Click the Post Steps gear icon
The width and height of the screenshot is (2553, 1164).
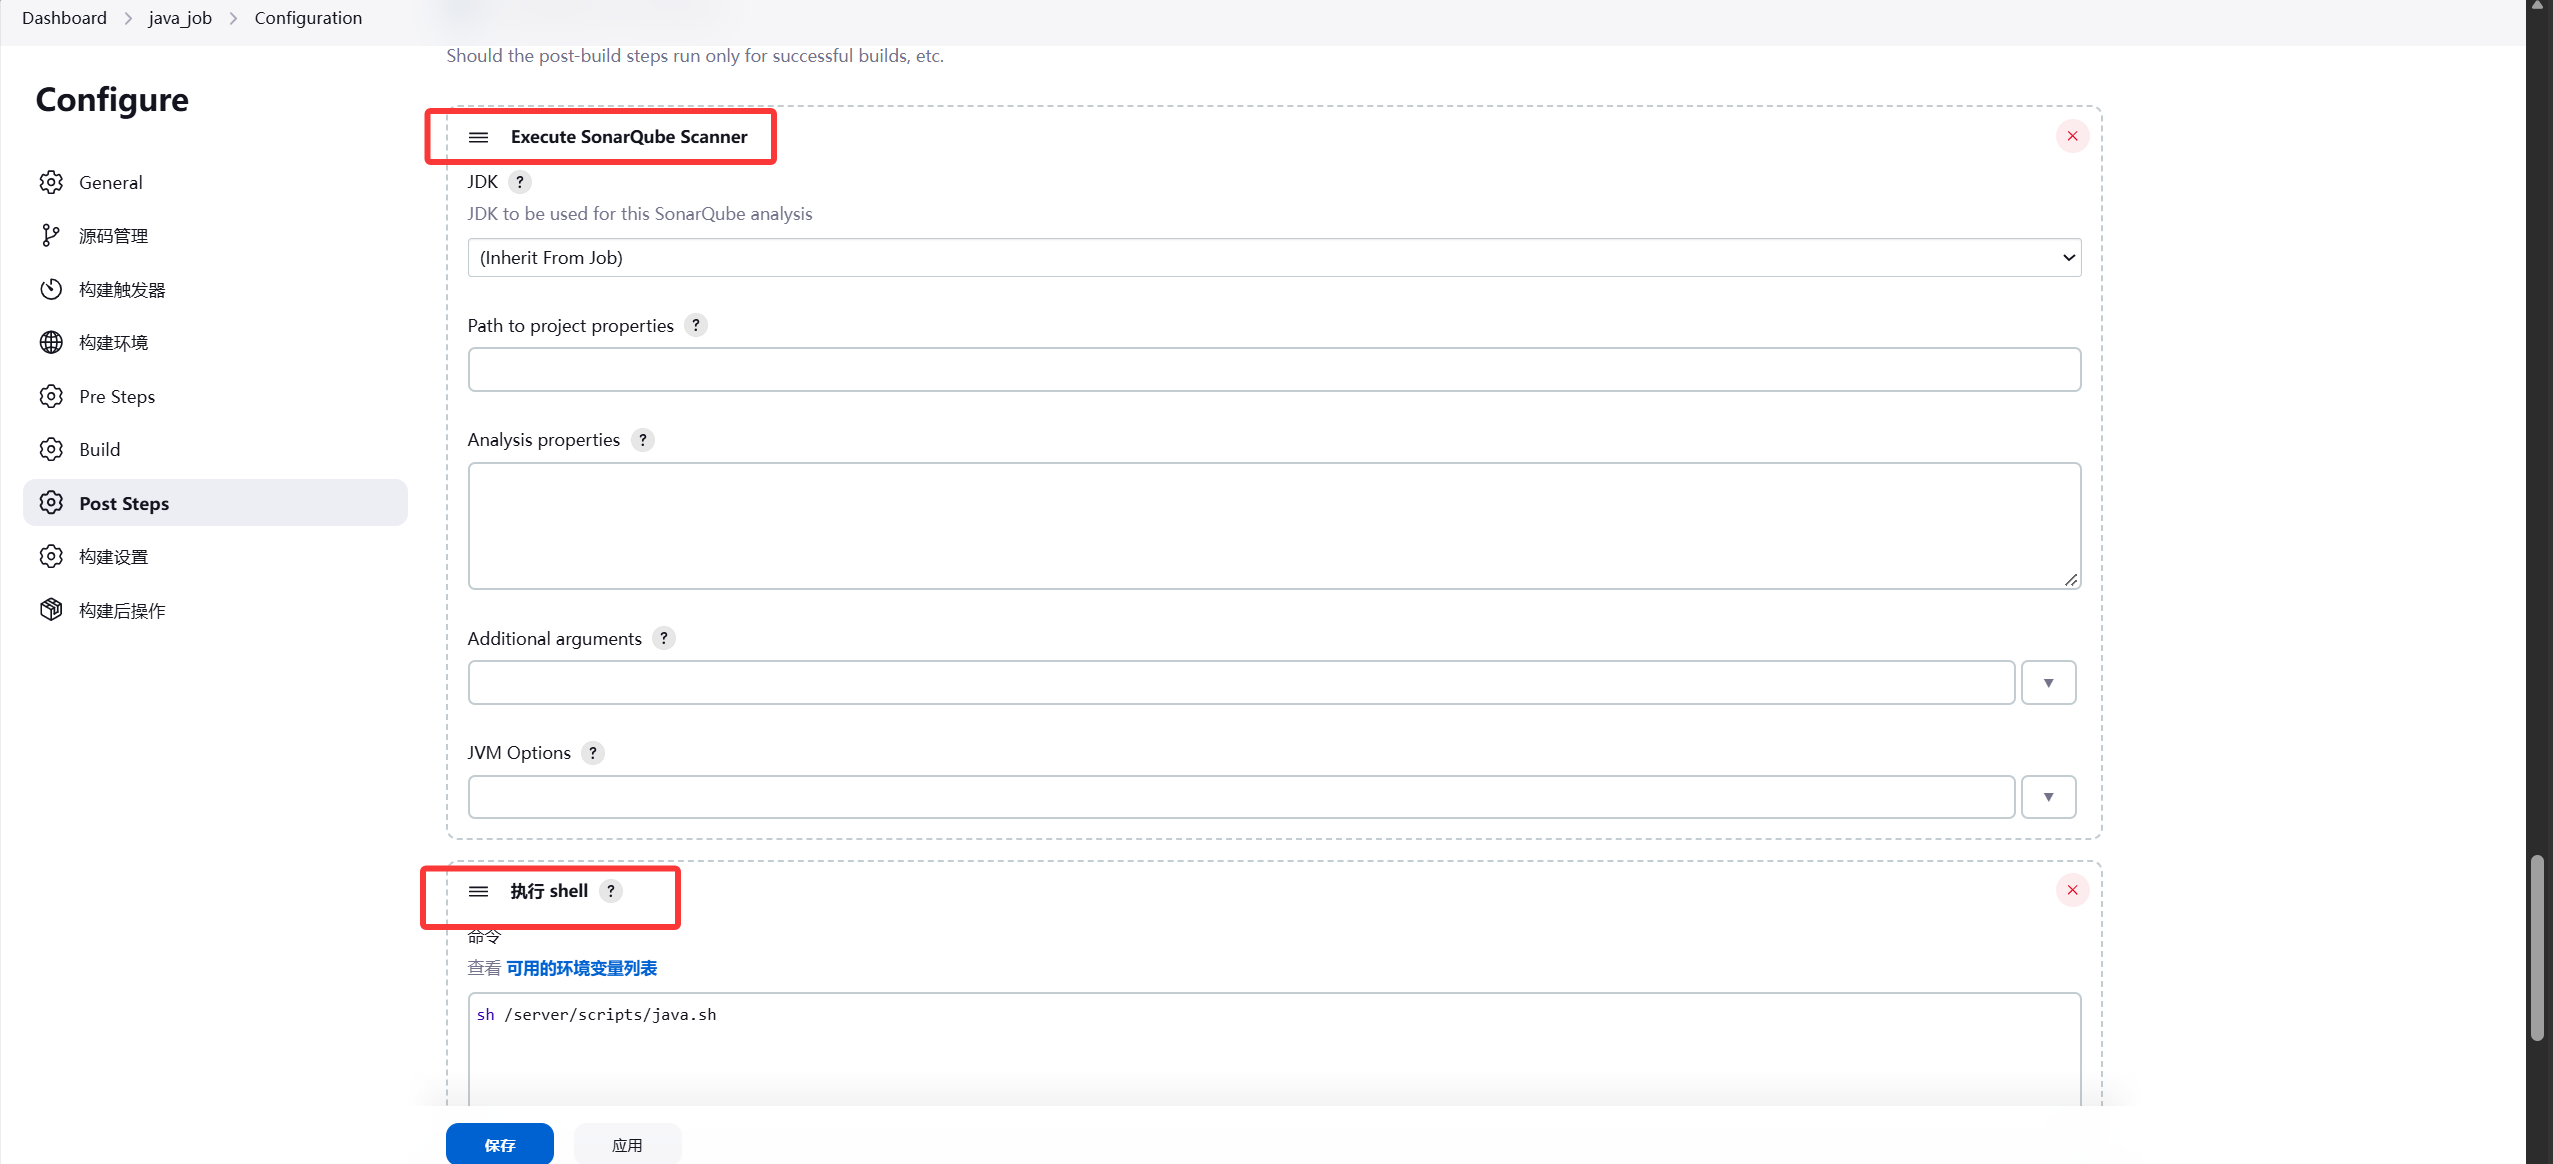[x=51, y=502]
